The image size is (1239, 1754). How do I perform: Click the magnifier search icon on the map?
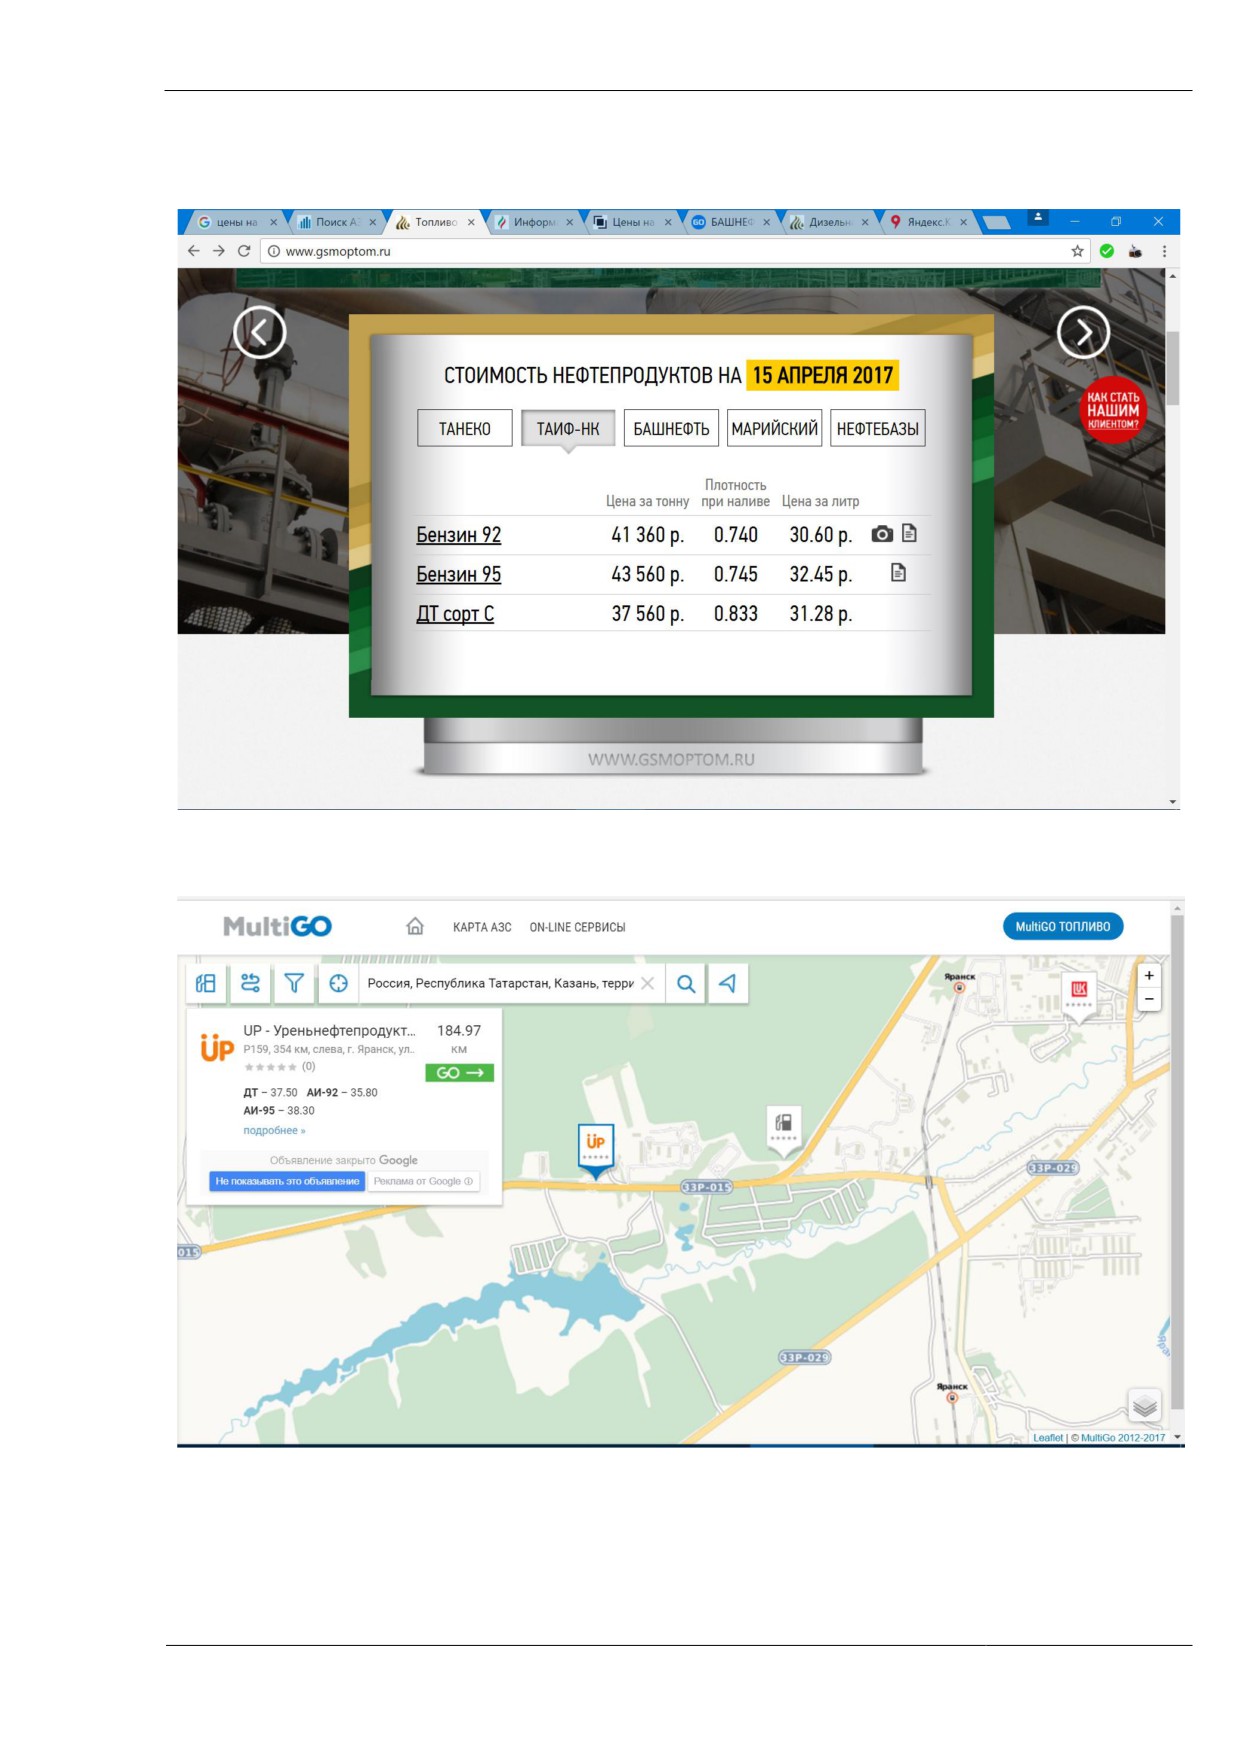[x=686, y=983]
